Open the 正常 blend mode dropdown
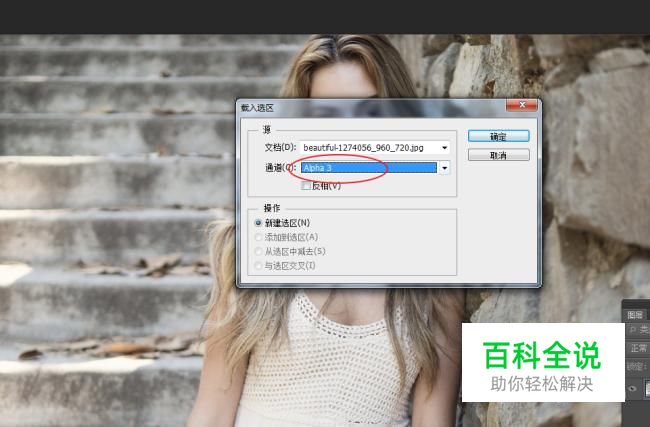Image resolution: width=650 pixels, height=427 pixels. 638,348
